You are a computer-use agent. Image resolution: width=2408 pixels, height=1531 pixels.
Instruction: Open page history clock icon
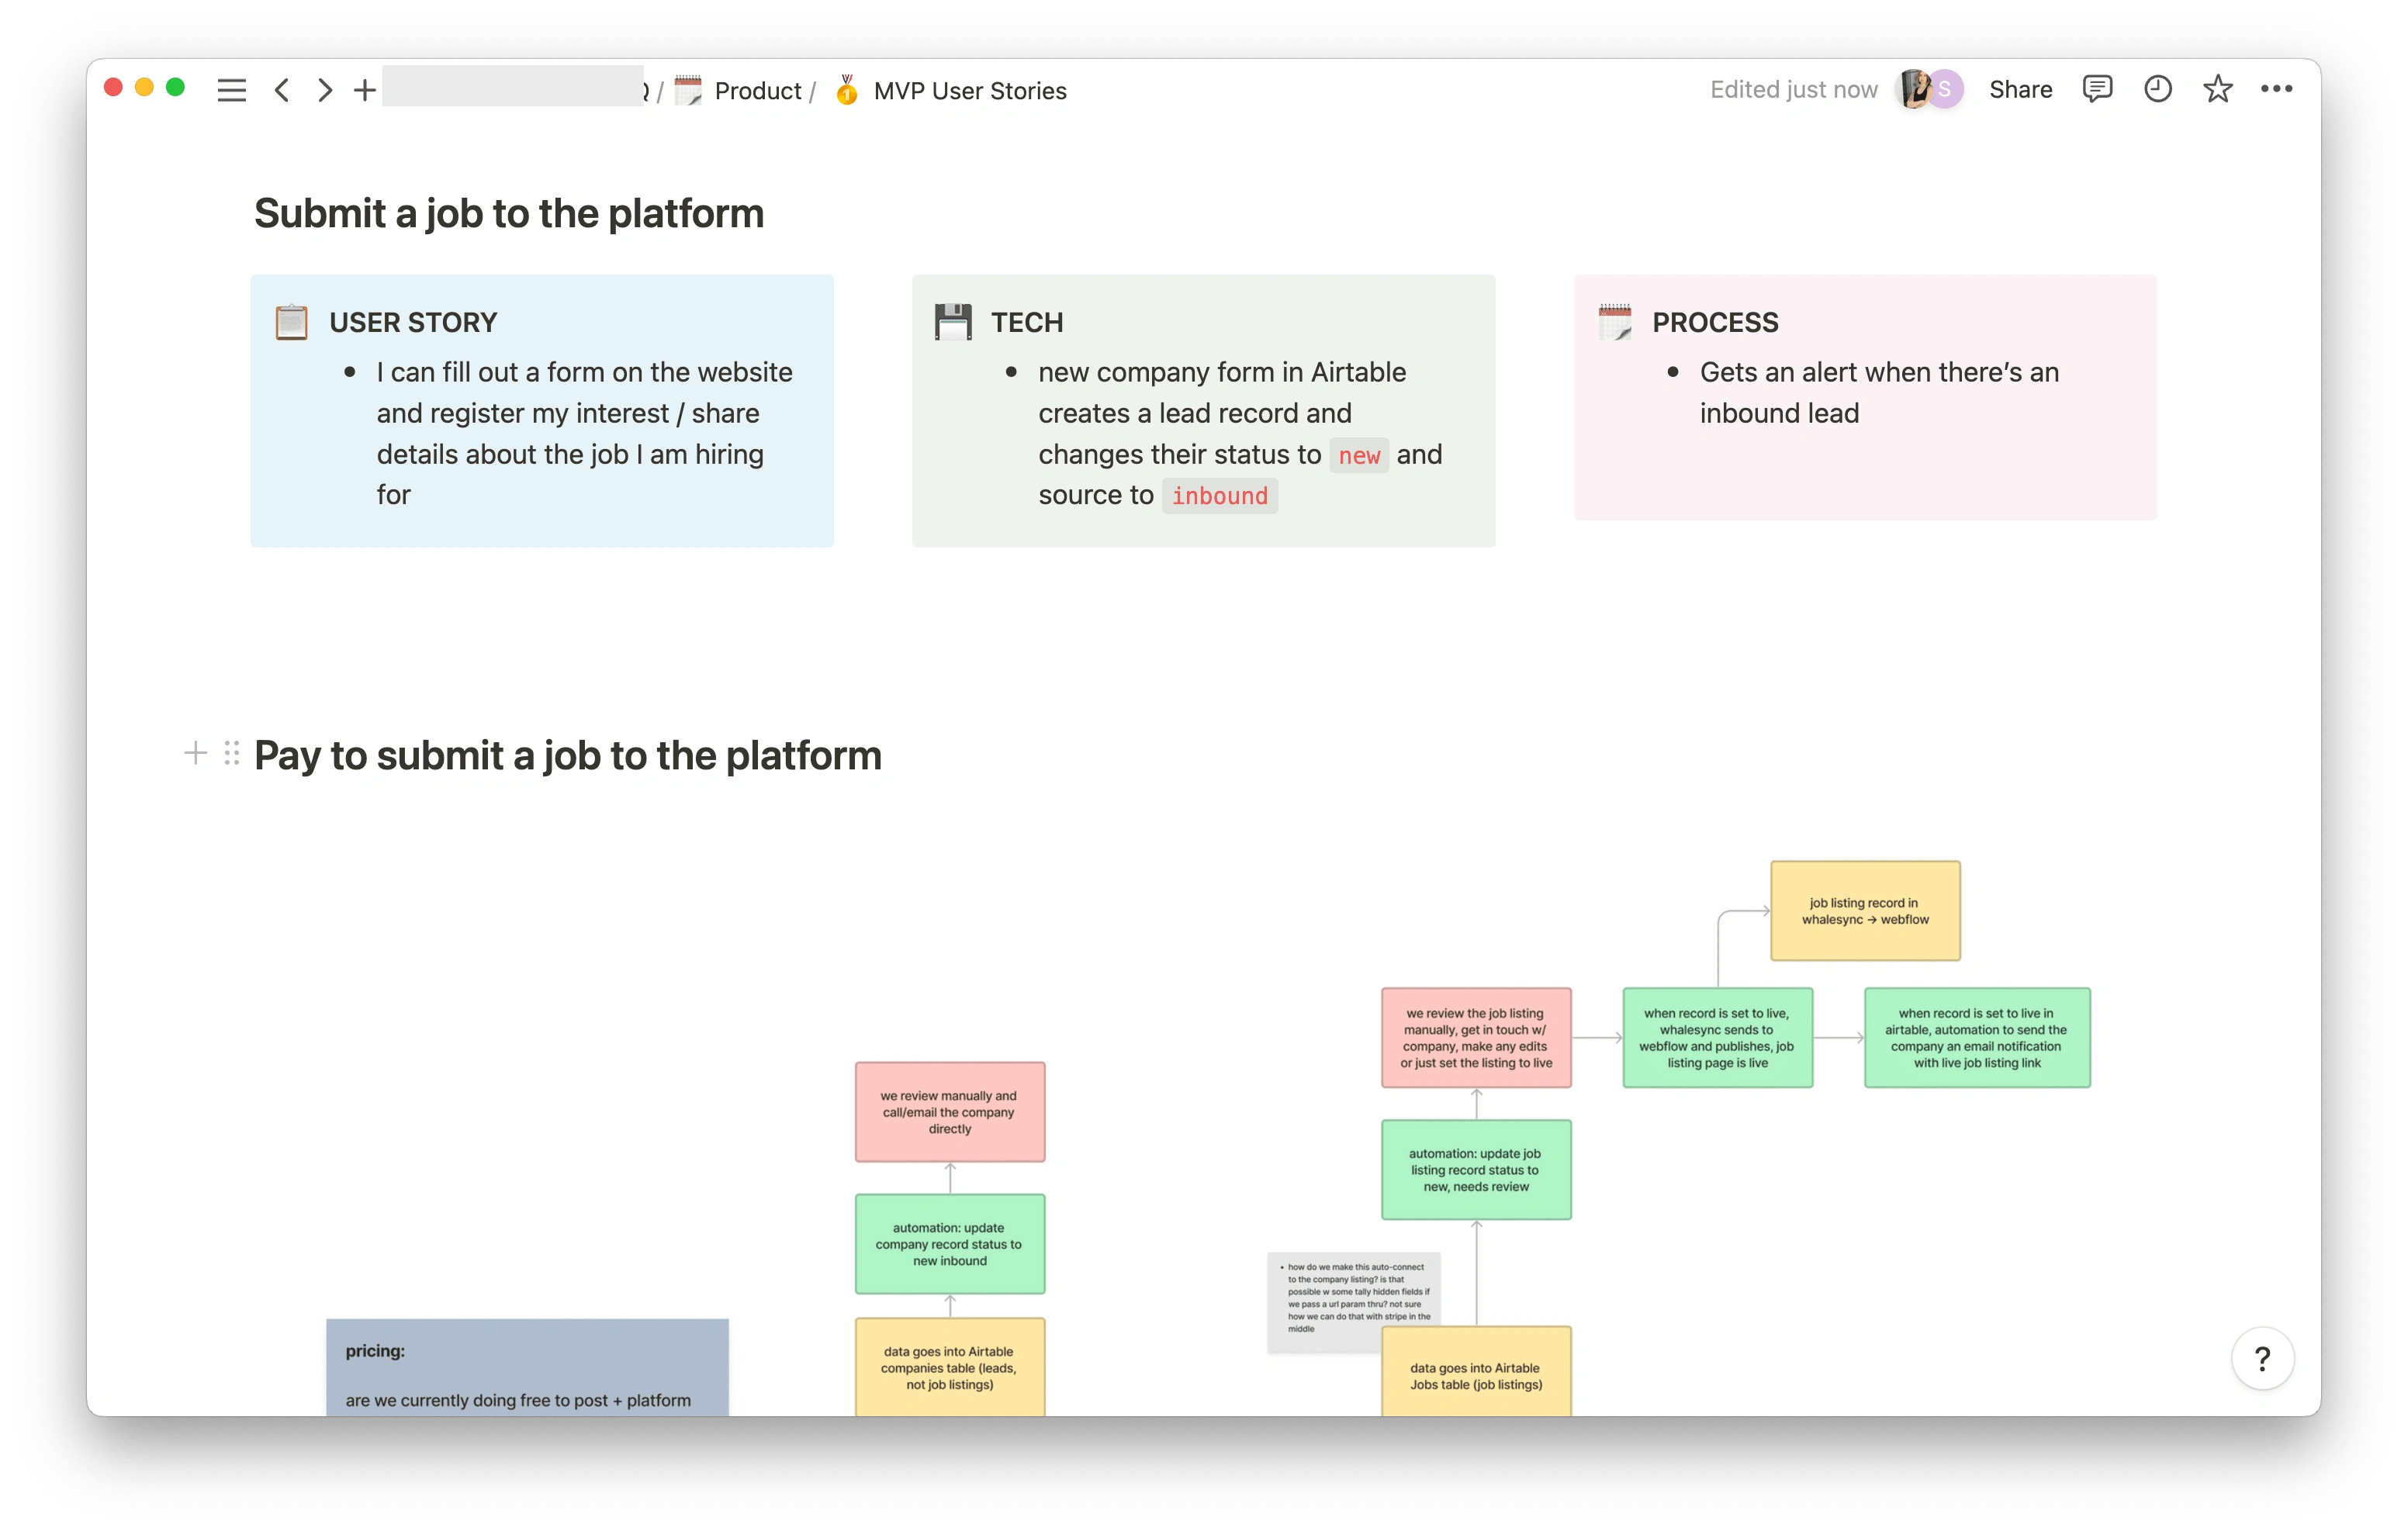[2157, 89]
